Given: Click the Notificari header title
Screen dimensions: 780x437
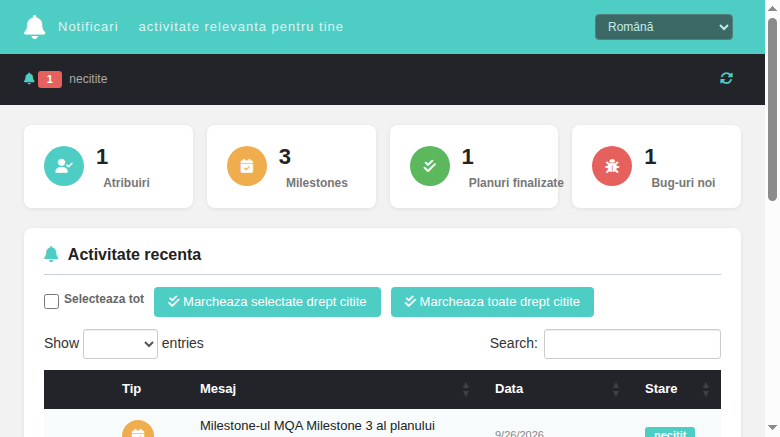Looking at the screenshot, I should pos(88,27).
